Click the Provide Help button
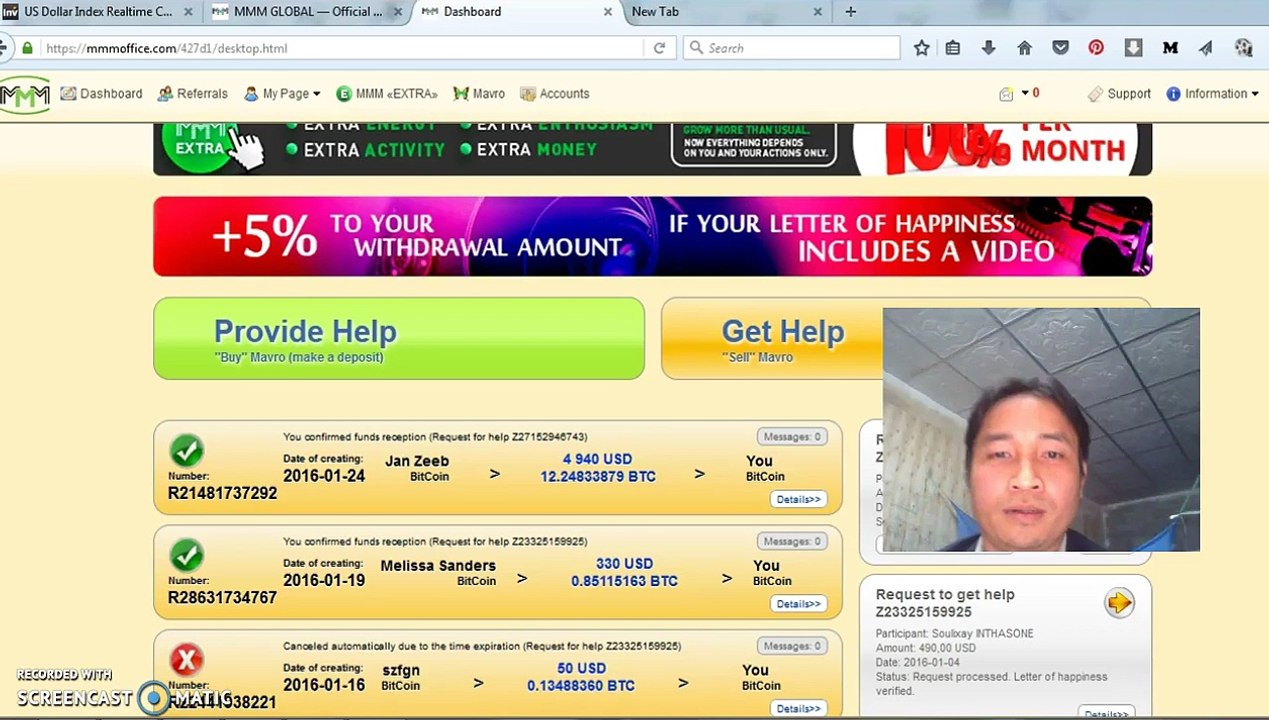 tap(399, 339)
